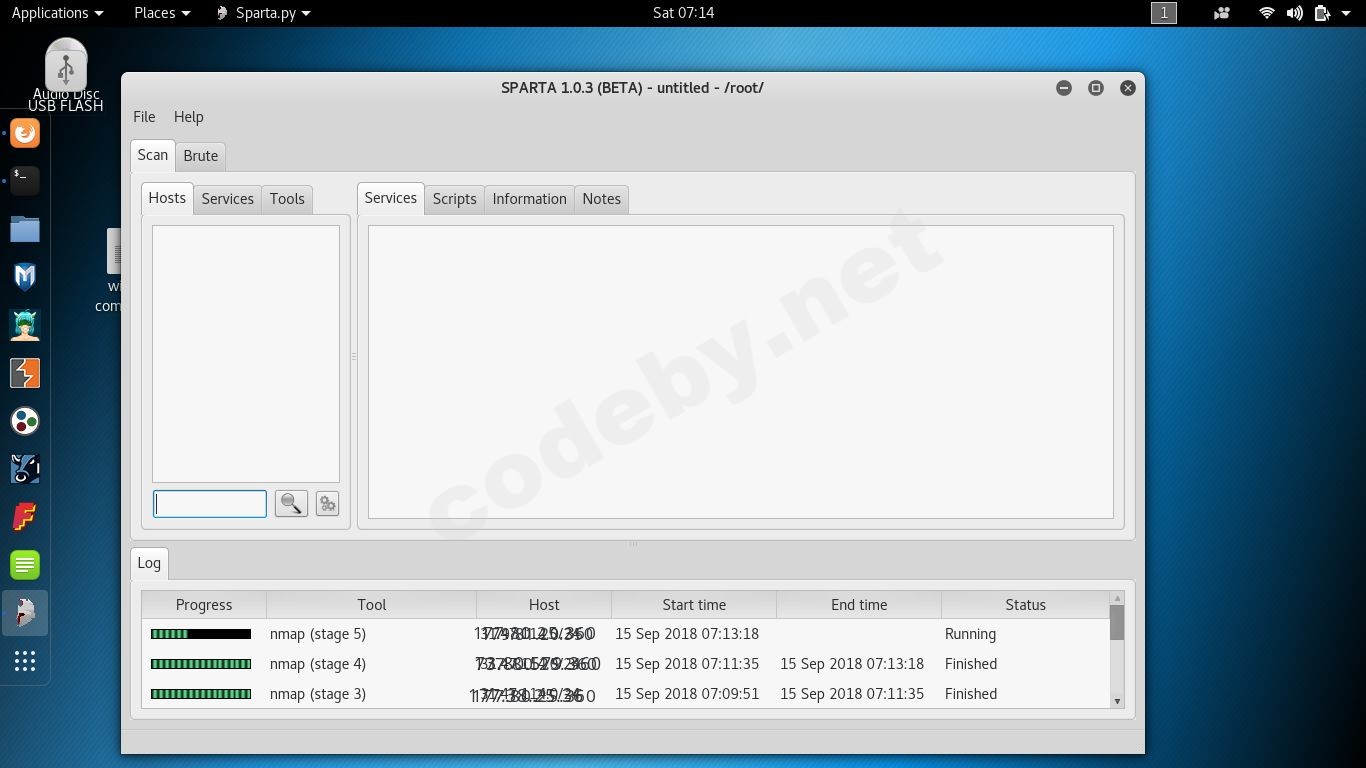Open the gear settings button beside search
The width and height of the screenshot is (1366, 768).
point(327,504)
